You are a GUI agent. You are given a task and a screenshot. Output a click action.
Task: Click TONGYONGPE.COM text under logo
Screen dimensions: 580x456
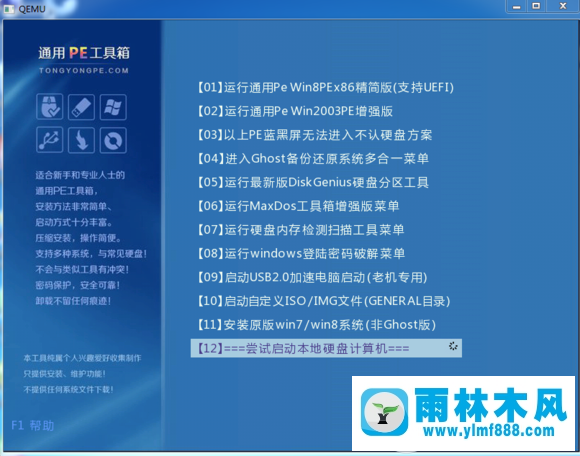point(84,70)
